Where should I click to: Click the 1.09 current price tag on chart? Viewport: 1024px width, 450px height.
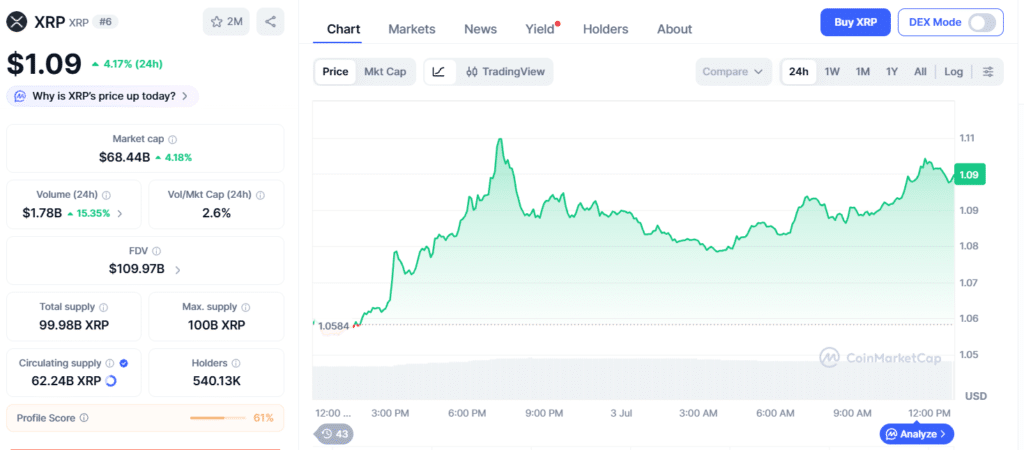[x=969, y=174]
